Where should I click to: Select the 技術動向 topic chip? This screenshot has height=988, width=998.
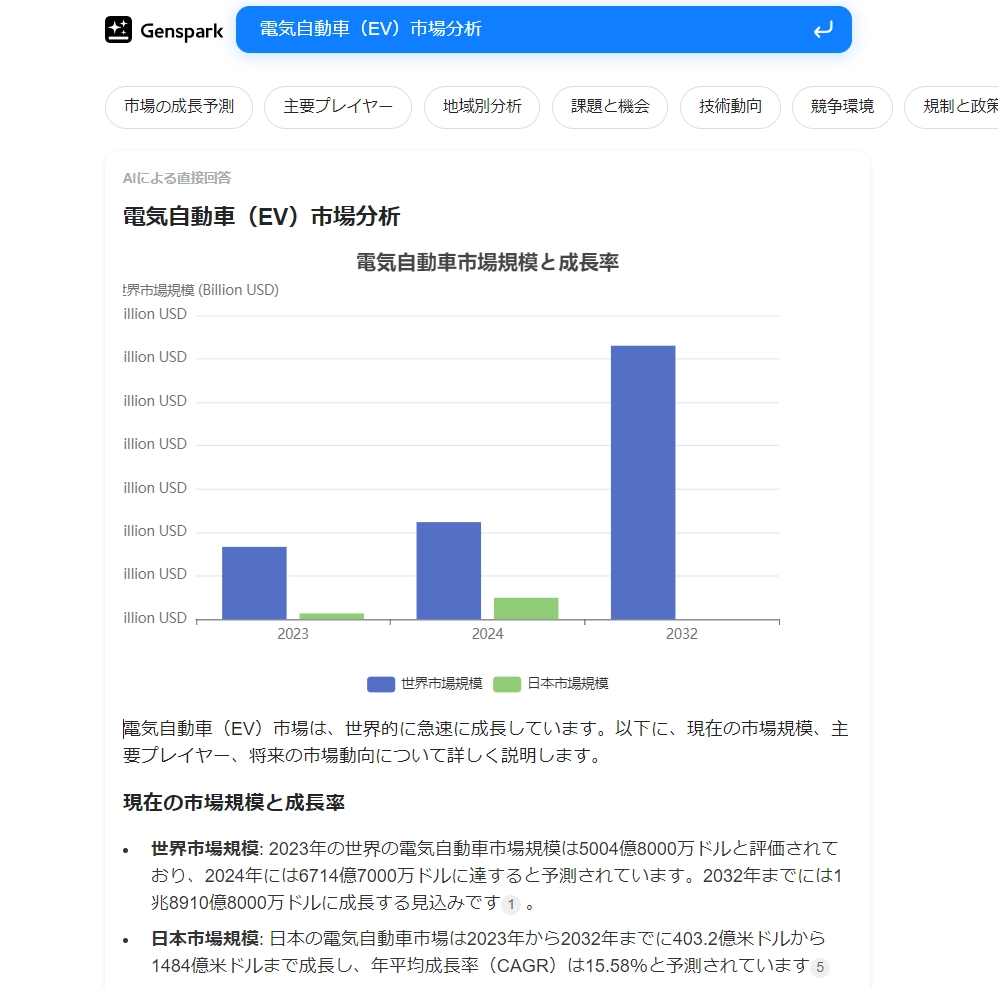point(730,107)
